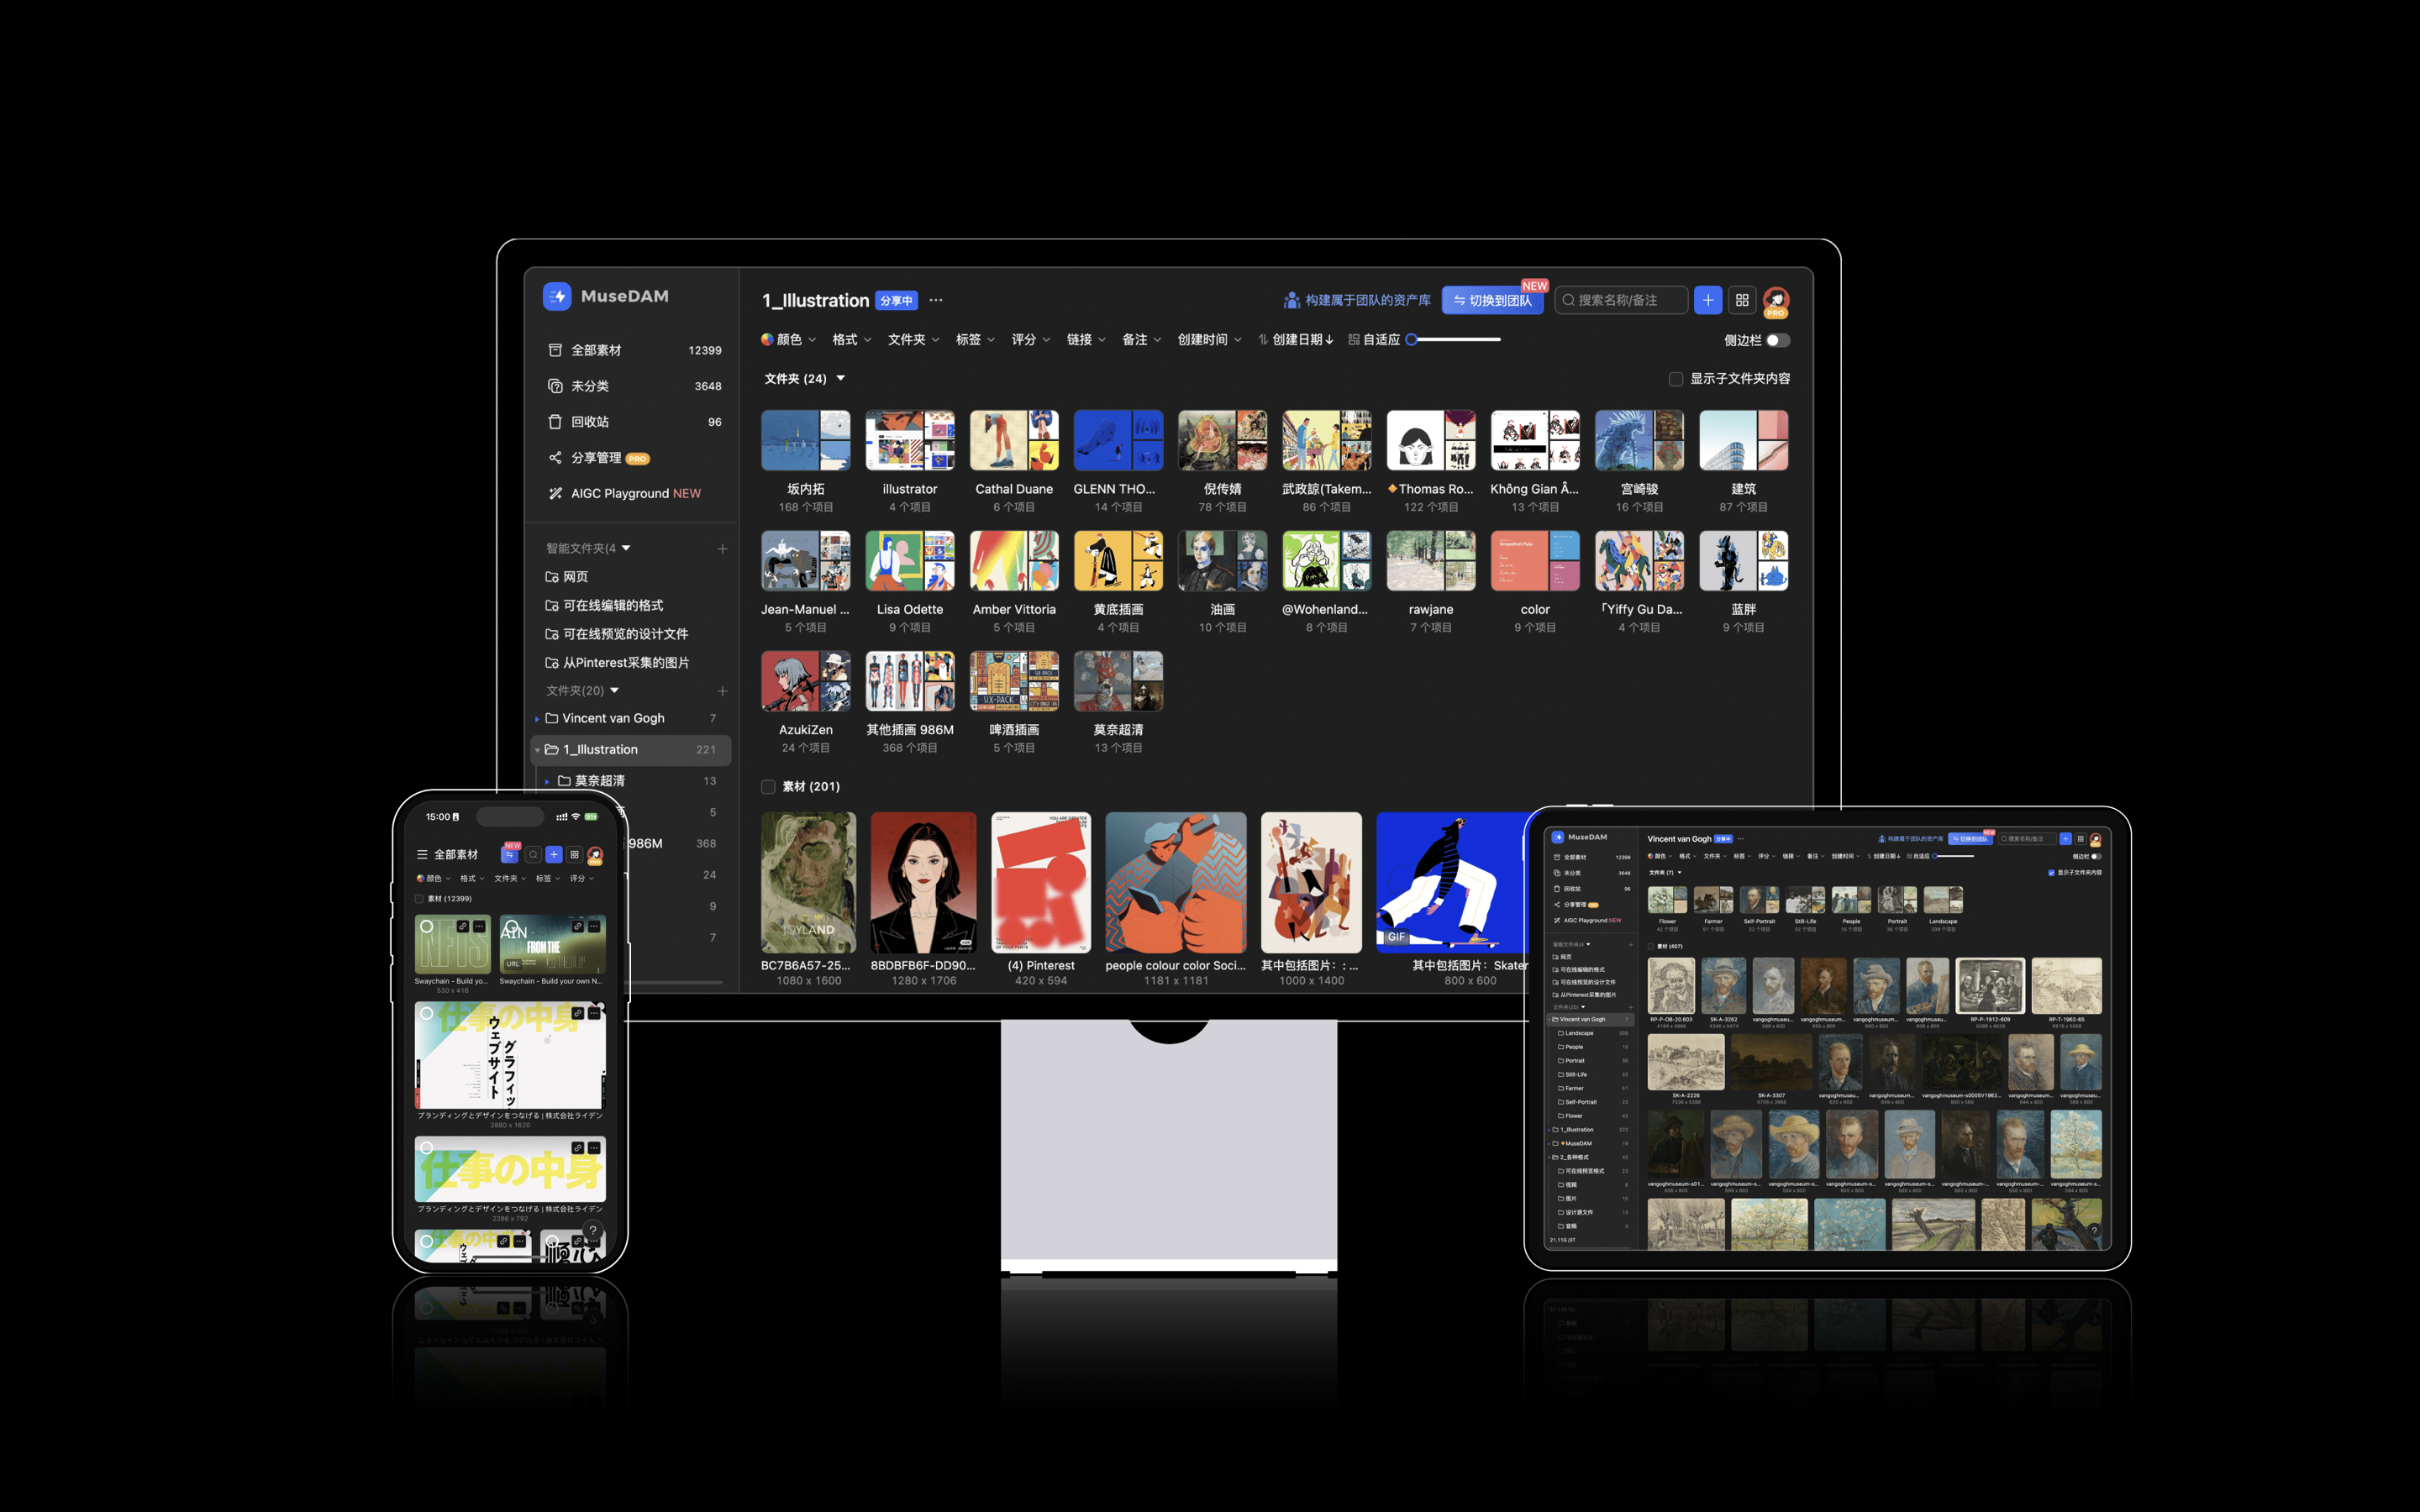
Task: Click the profile avatar on the tablet
Action: tap(2095, 840)
